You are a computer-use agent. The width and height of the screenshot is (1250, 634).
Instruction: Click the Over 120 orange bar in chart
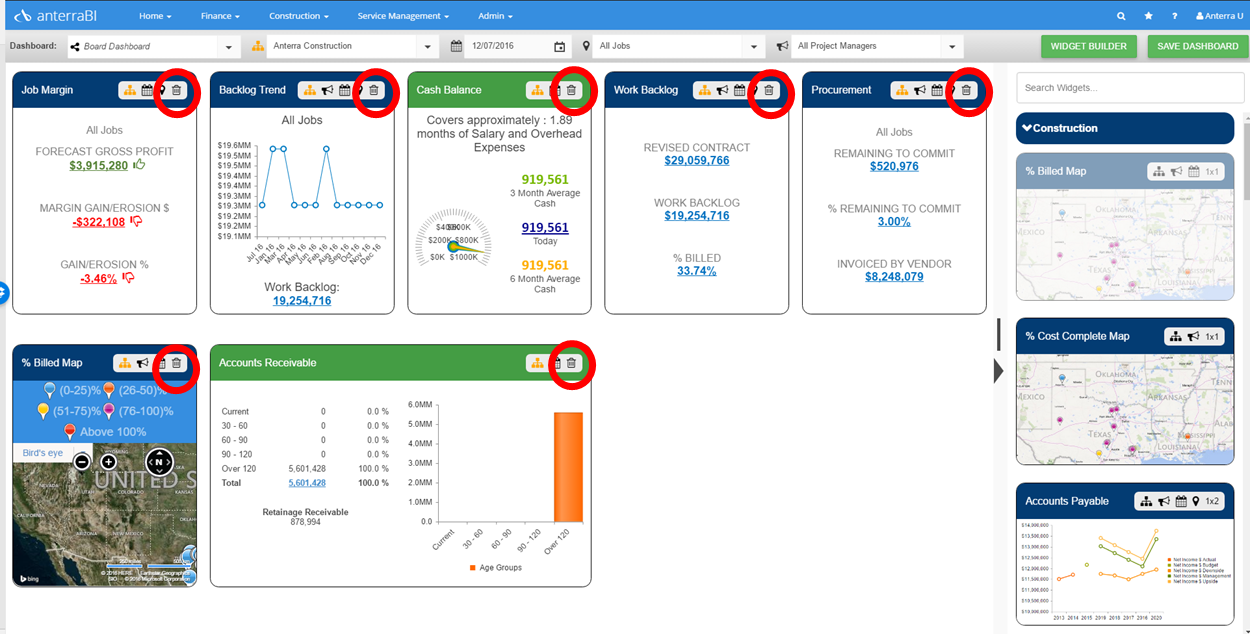(x=568, y=467)
